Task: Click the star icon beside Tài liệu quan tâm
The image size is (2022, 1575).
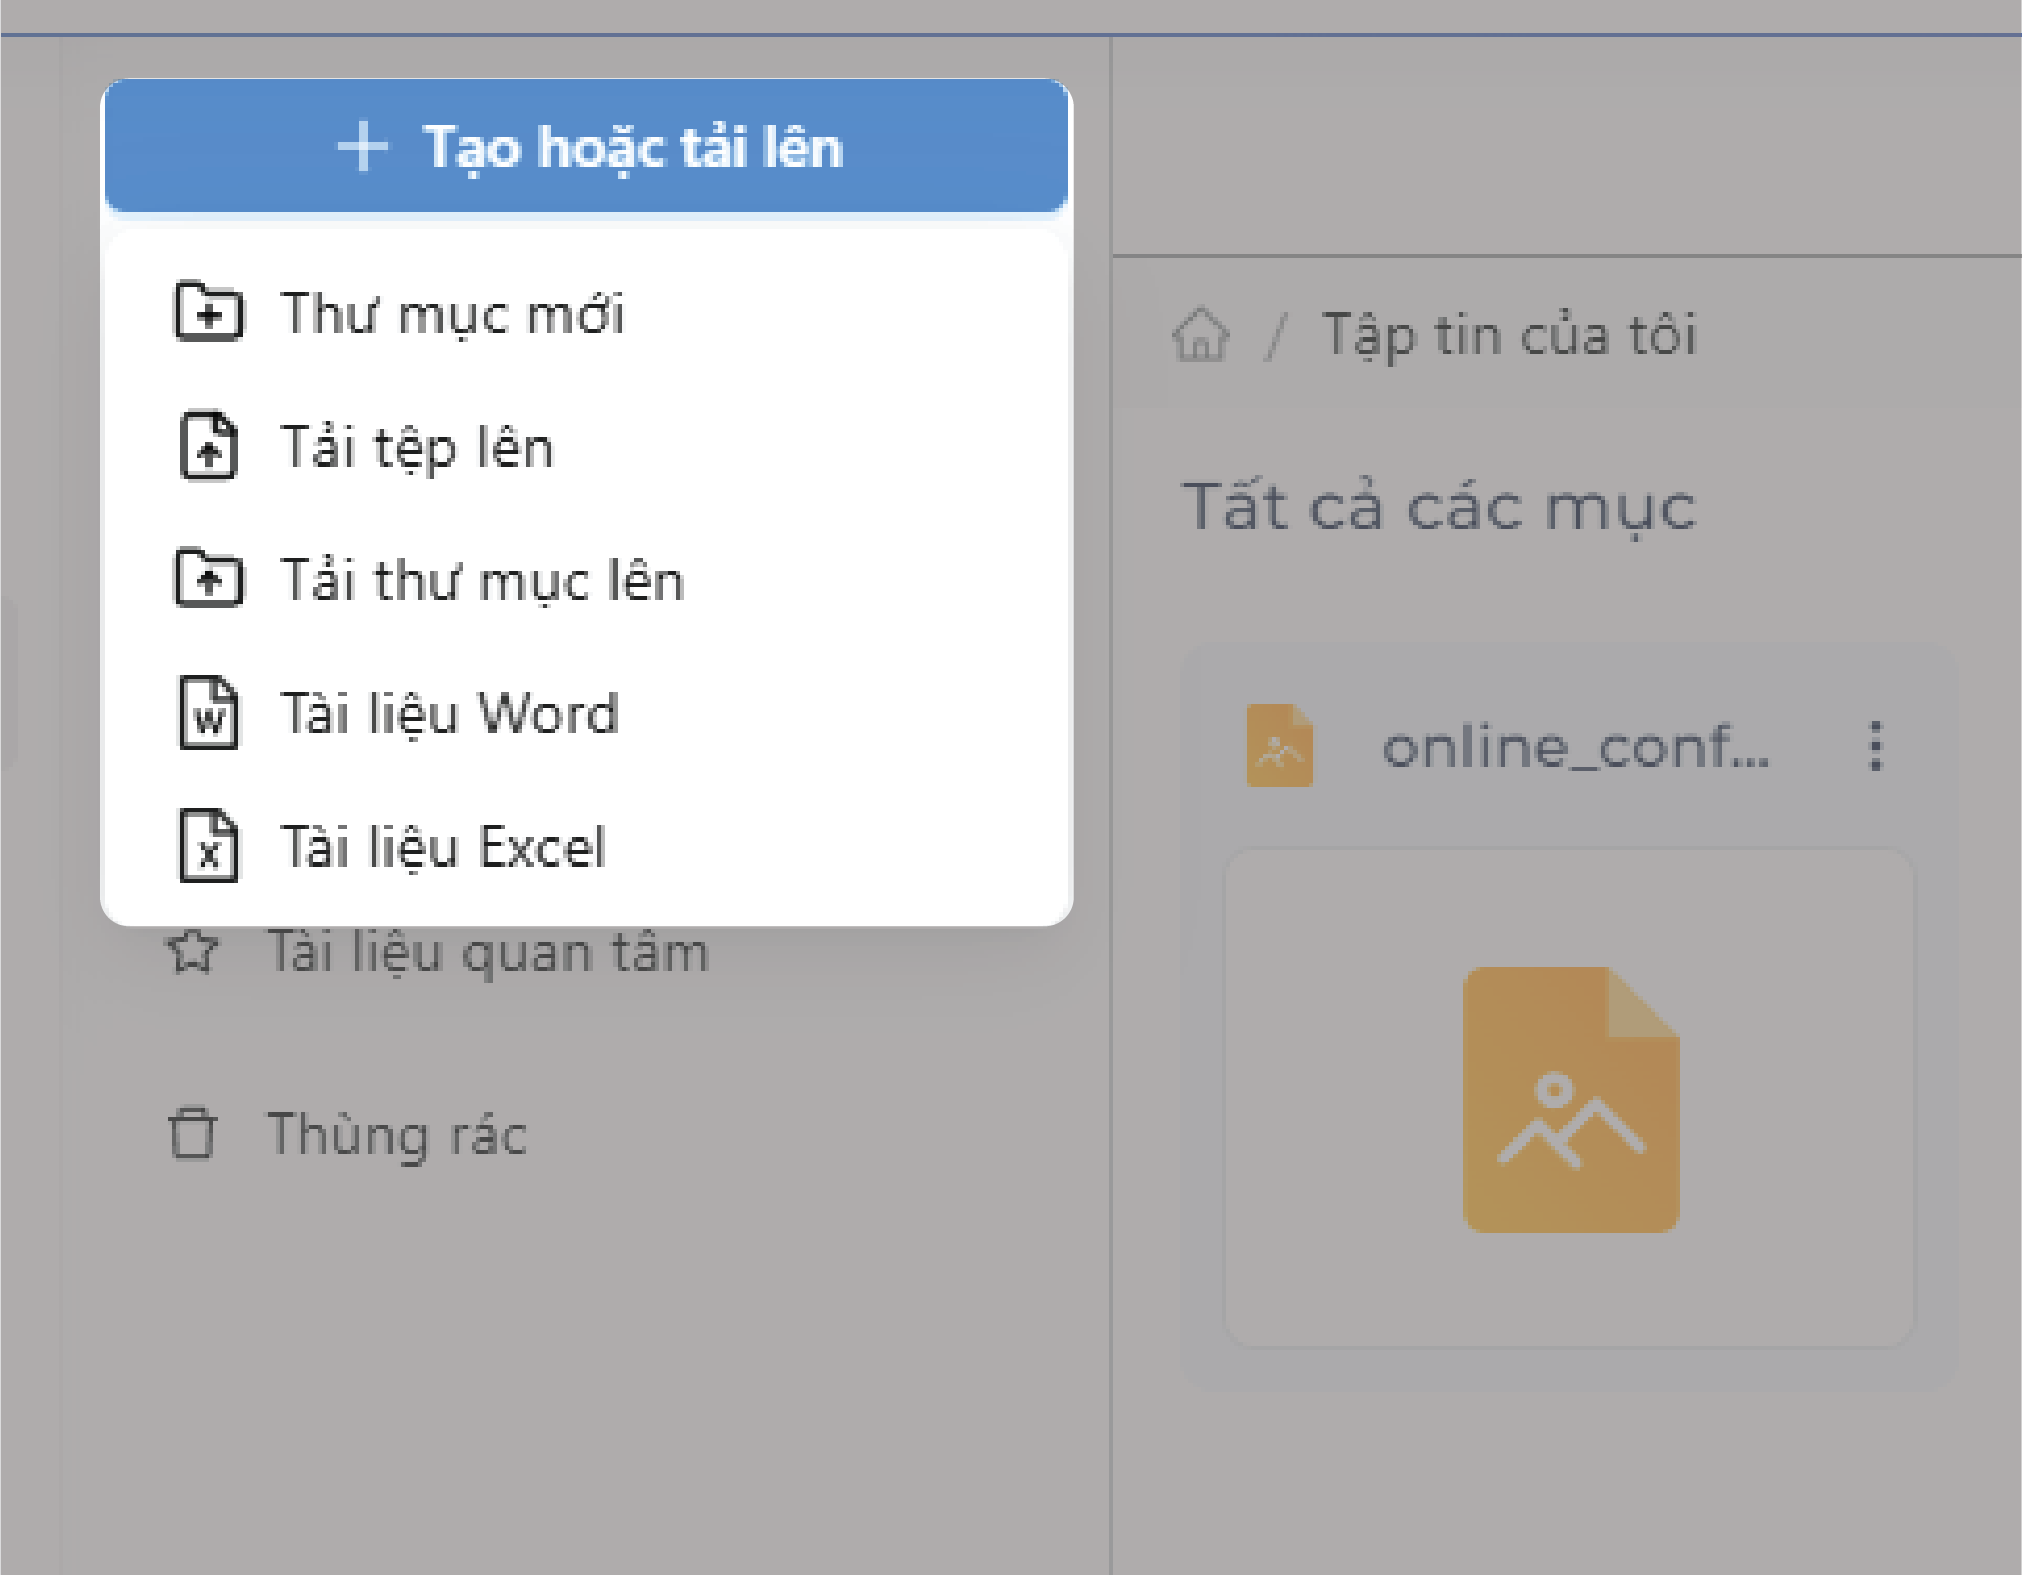Action: tap(193, 950)
